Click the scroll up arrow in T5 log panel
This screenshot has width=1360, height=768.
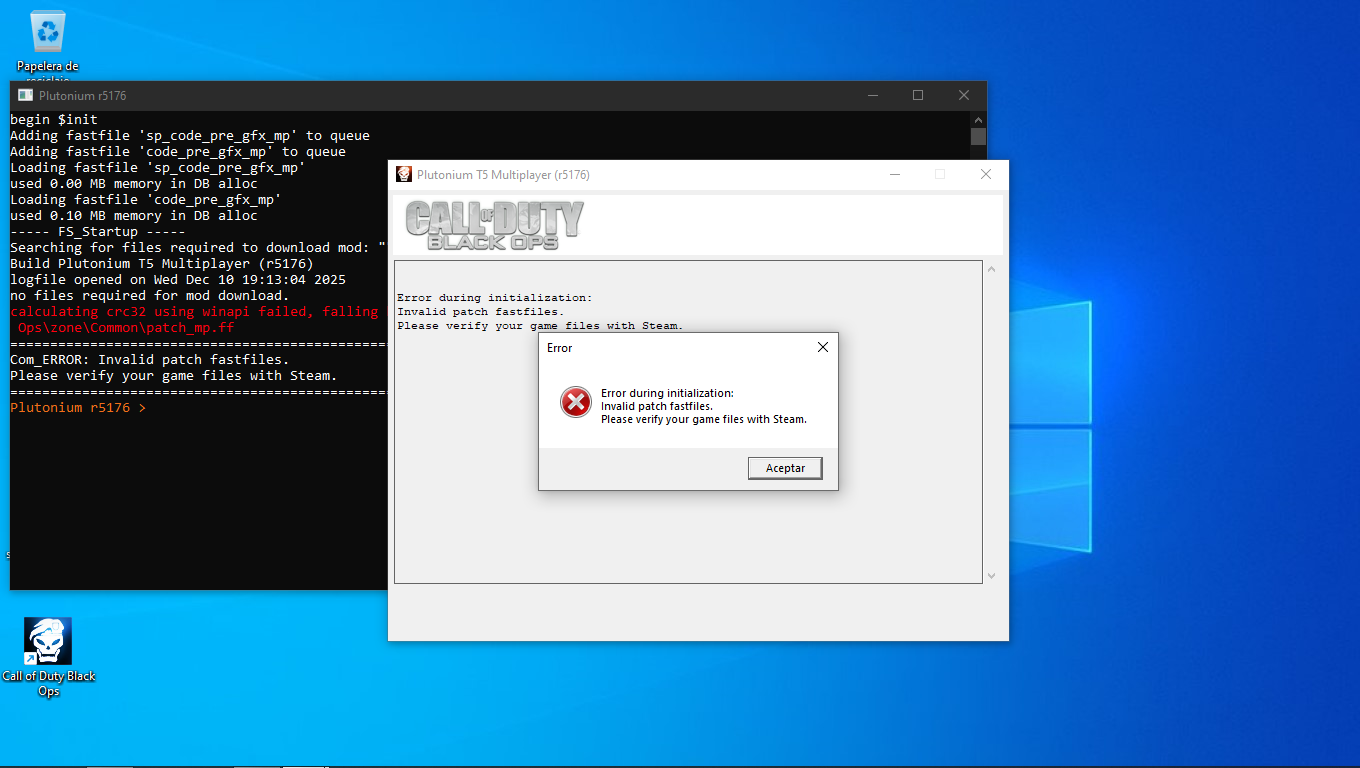click(x=991, y=269)
